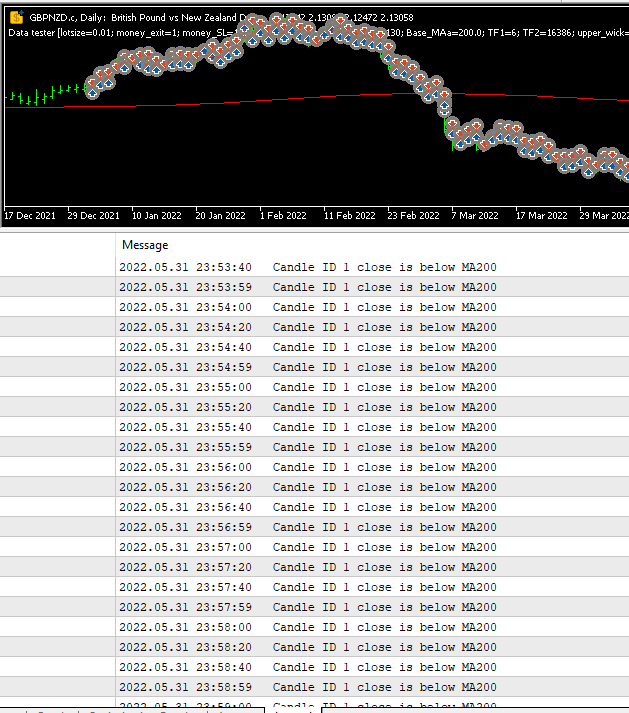Click the 17 Mar 2022 date label
Image resolution: width=629 pixels, height=713 pixels.
(x=541, y=216)
